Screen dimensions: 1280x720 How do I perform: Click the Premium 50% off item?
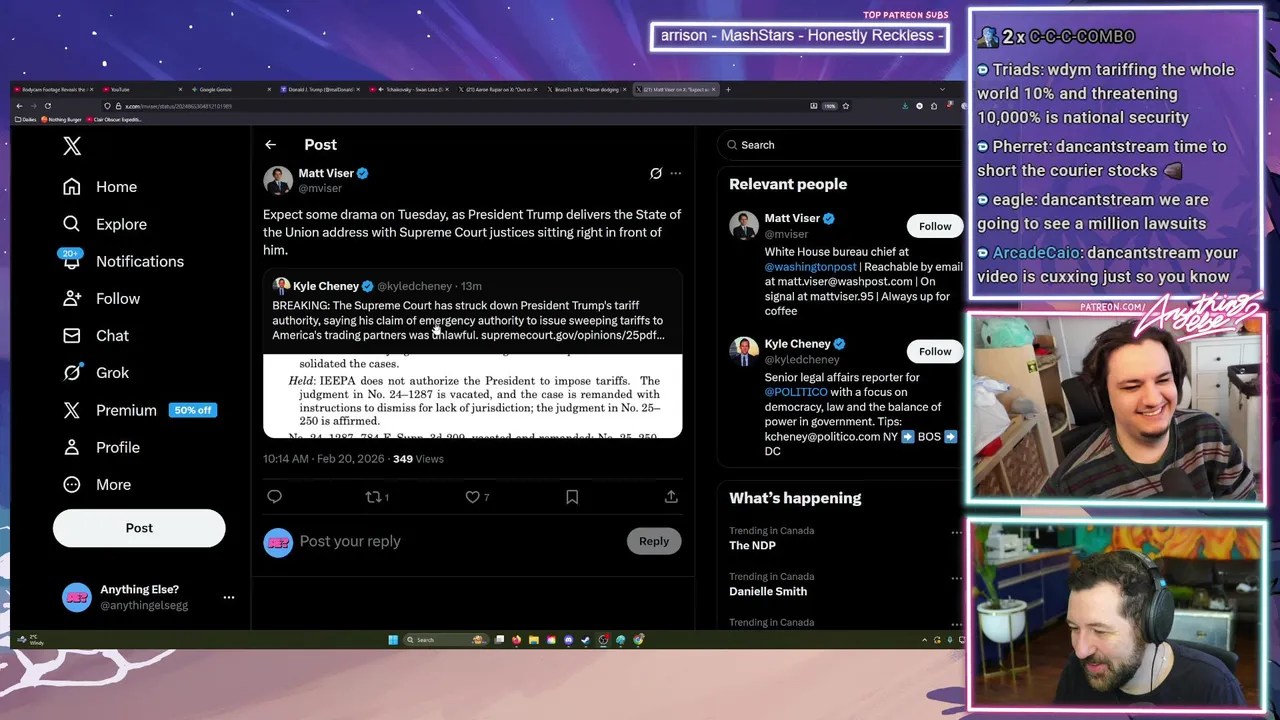click(x=139, y=410)
